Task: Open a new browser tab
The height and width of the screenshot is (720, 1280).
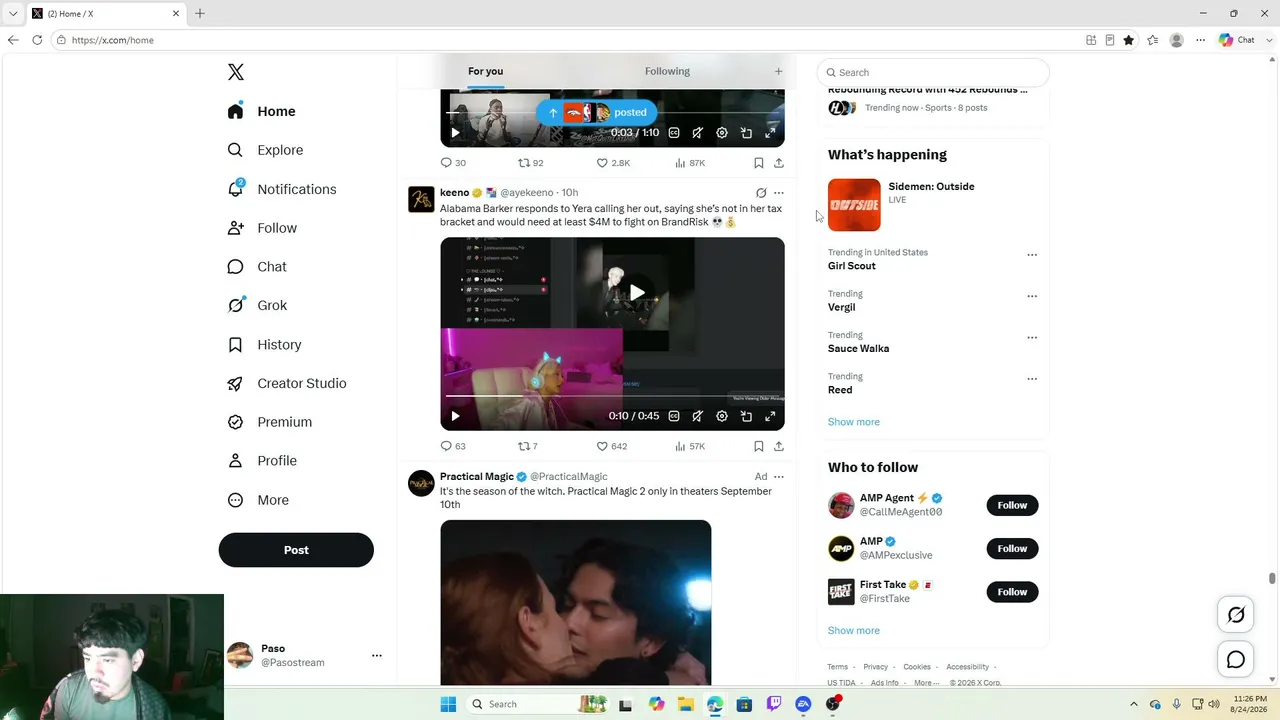Action: (x=200, y=14)
